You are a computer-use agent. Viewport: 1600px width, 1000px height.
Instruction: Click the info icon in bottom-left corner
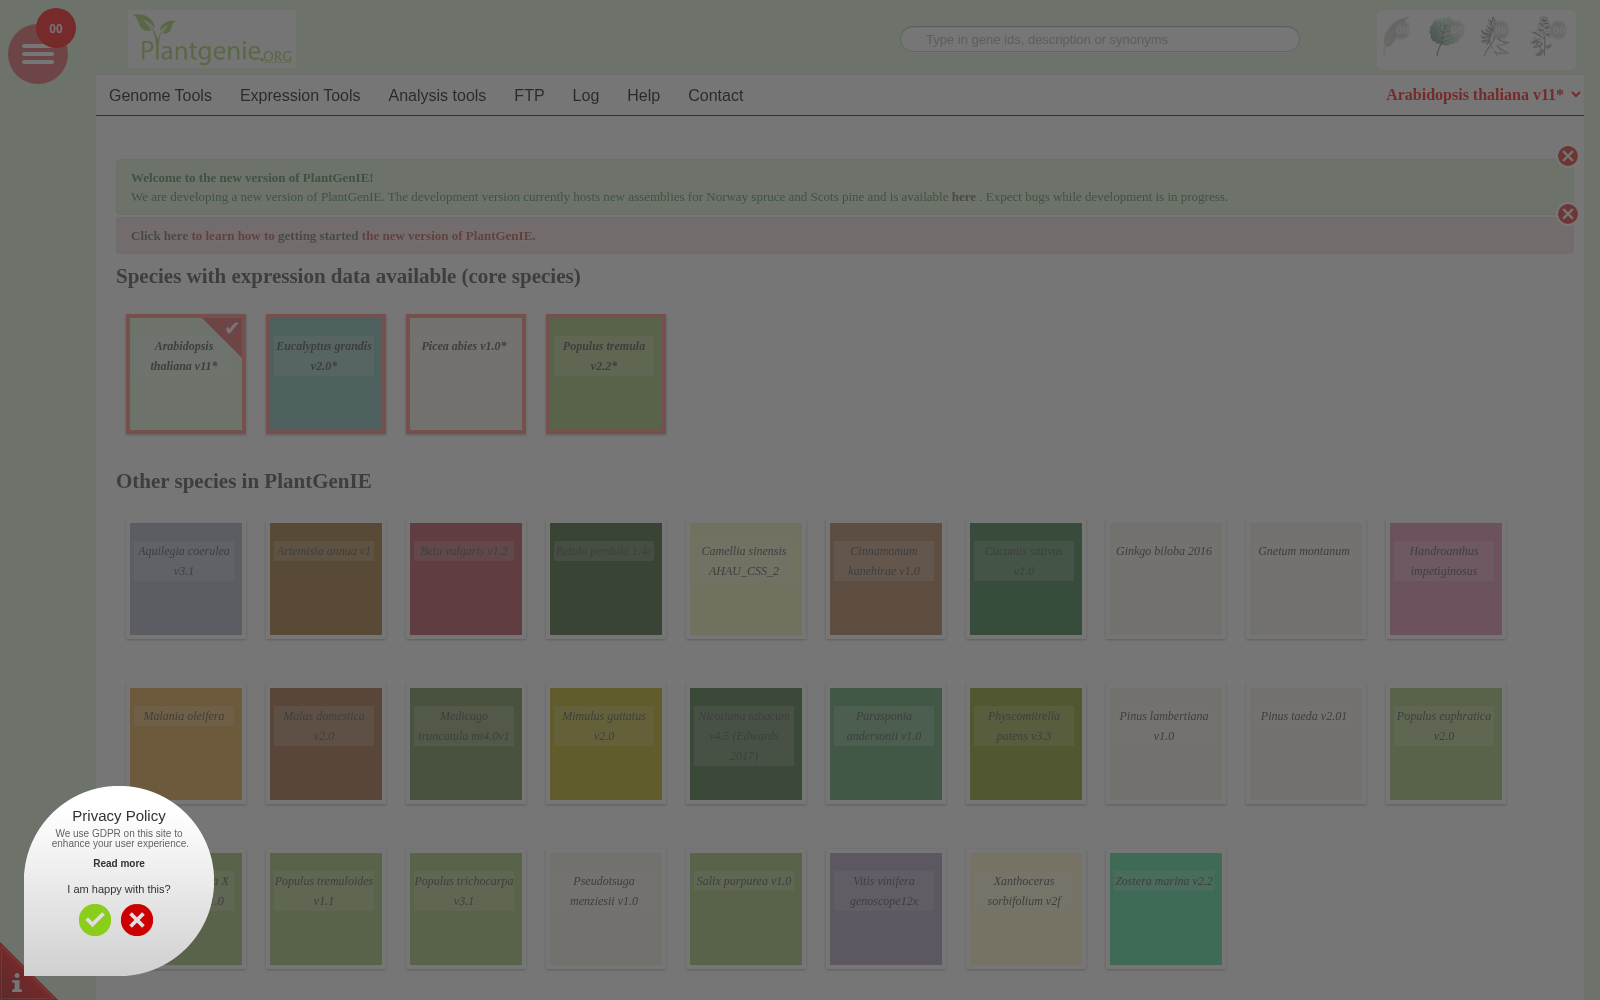(16, 982)
